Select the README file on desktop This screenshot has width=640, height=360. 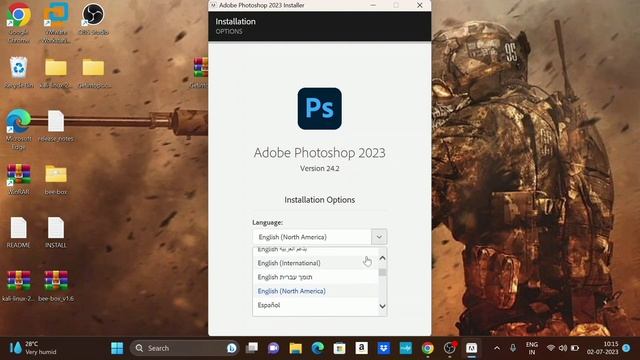pyautogui.click(x=18, y=232)
